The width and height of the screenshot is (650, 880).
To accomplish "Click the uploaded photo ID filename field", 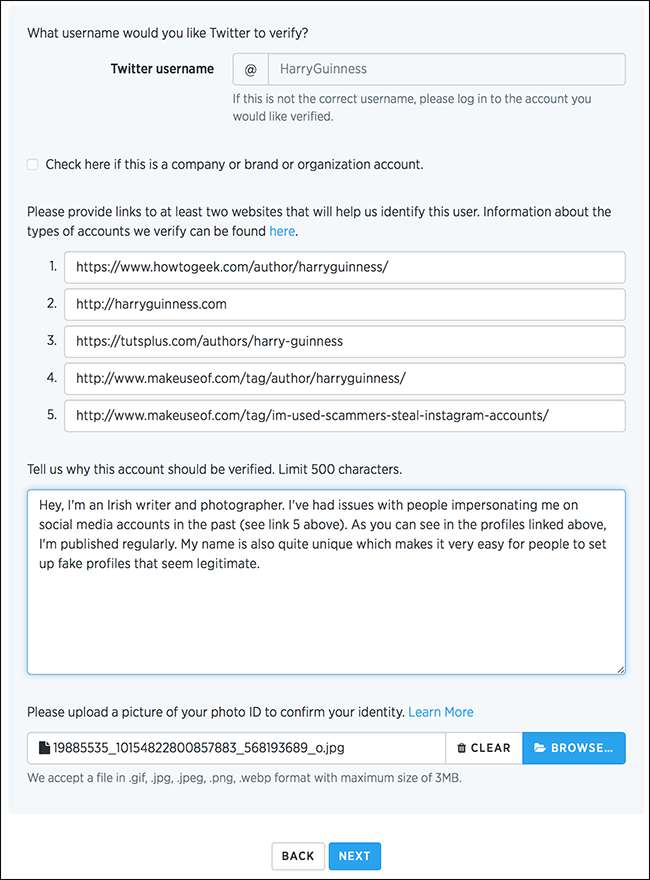I will point(240,748).
